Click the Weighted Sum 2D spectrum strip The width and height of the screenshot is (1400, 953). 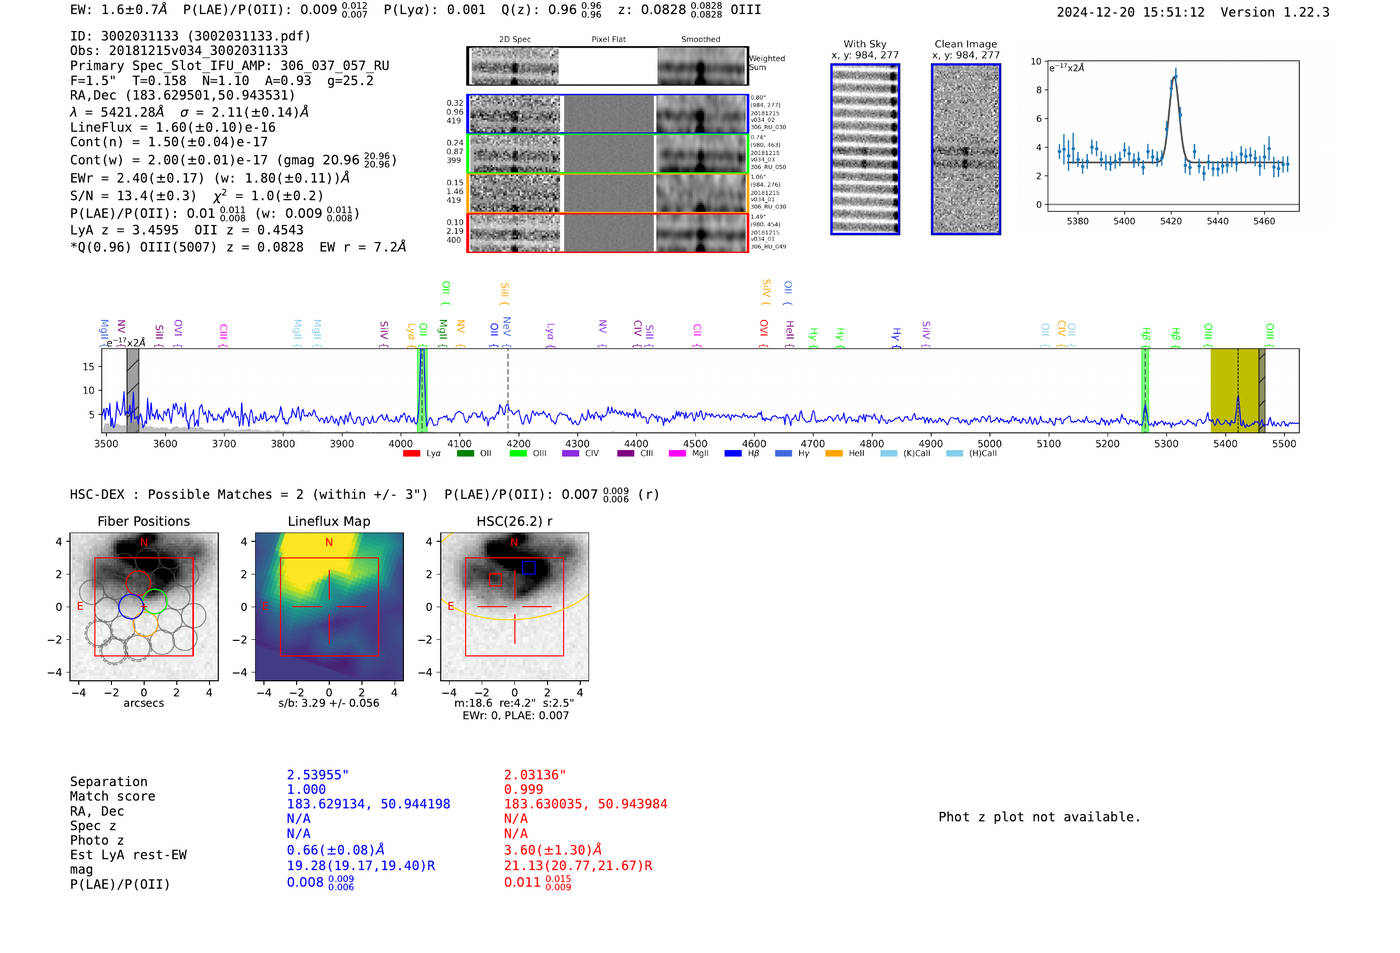pos(608,67)
